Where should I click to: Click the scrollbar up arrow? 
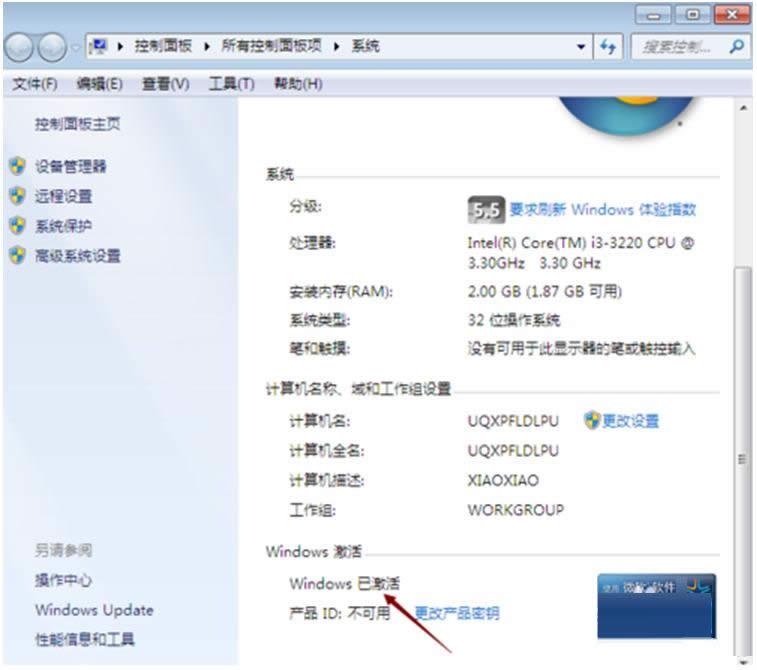(x=743, y=109)
